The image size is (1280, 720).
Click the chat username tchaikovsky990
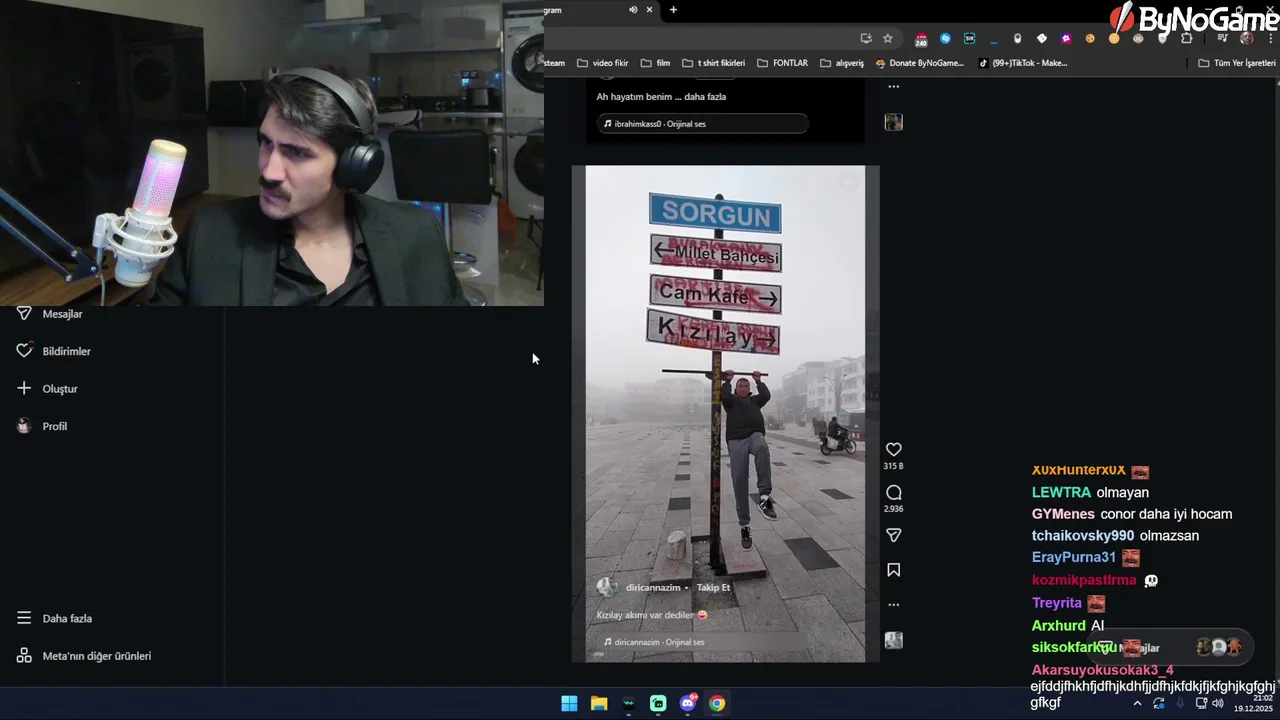pos(1083,536)
